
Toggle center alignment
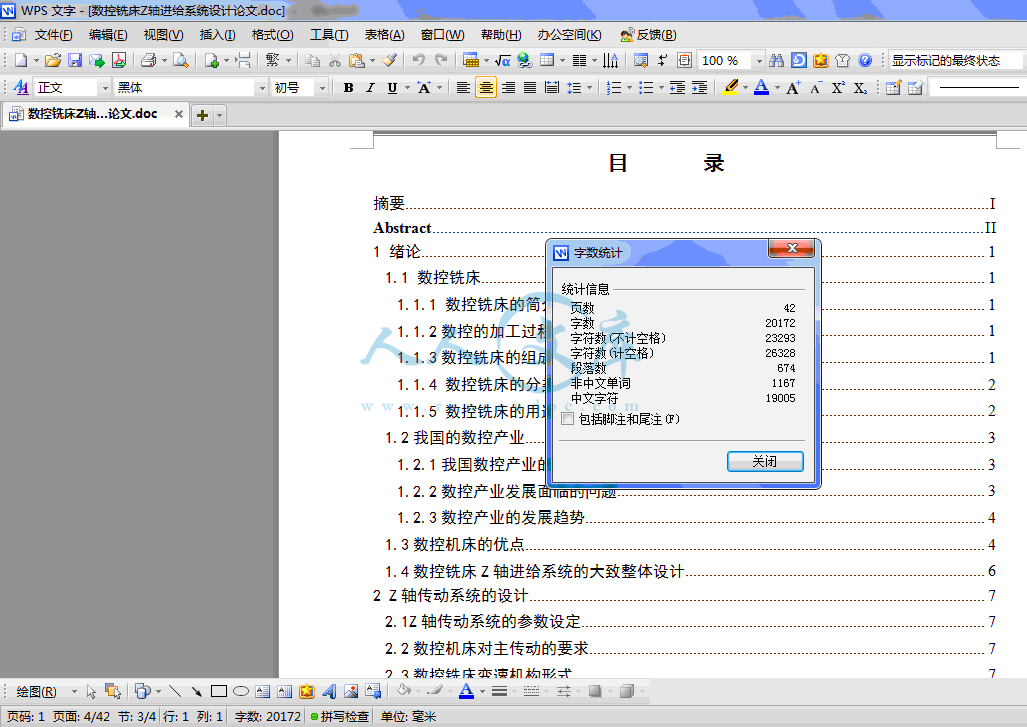(486, 88)
